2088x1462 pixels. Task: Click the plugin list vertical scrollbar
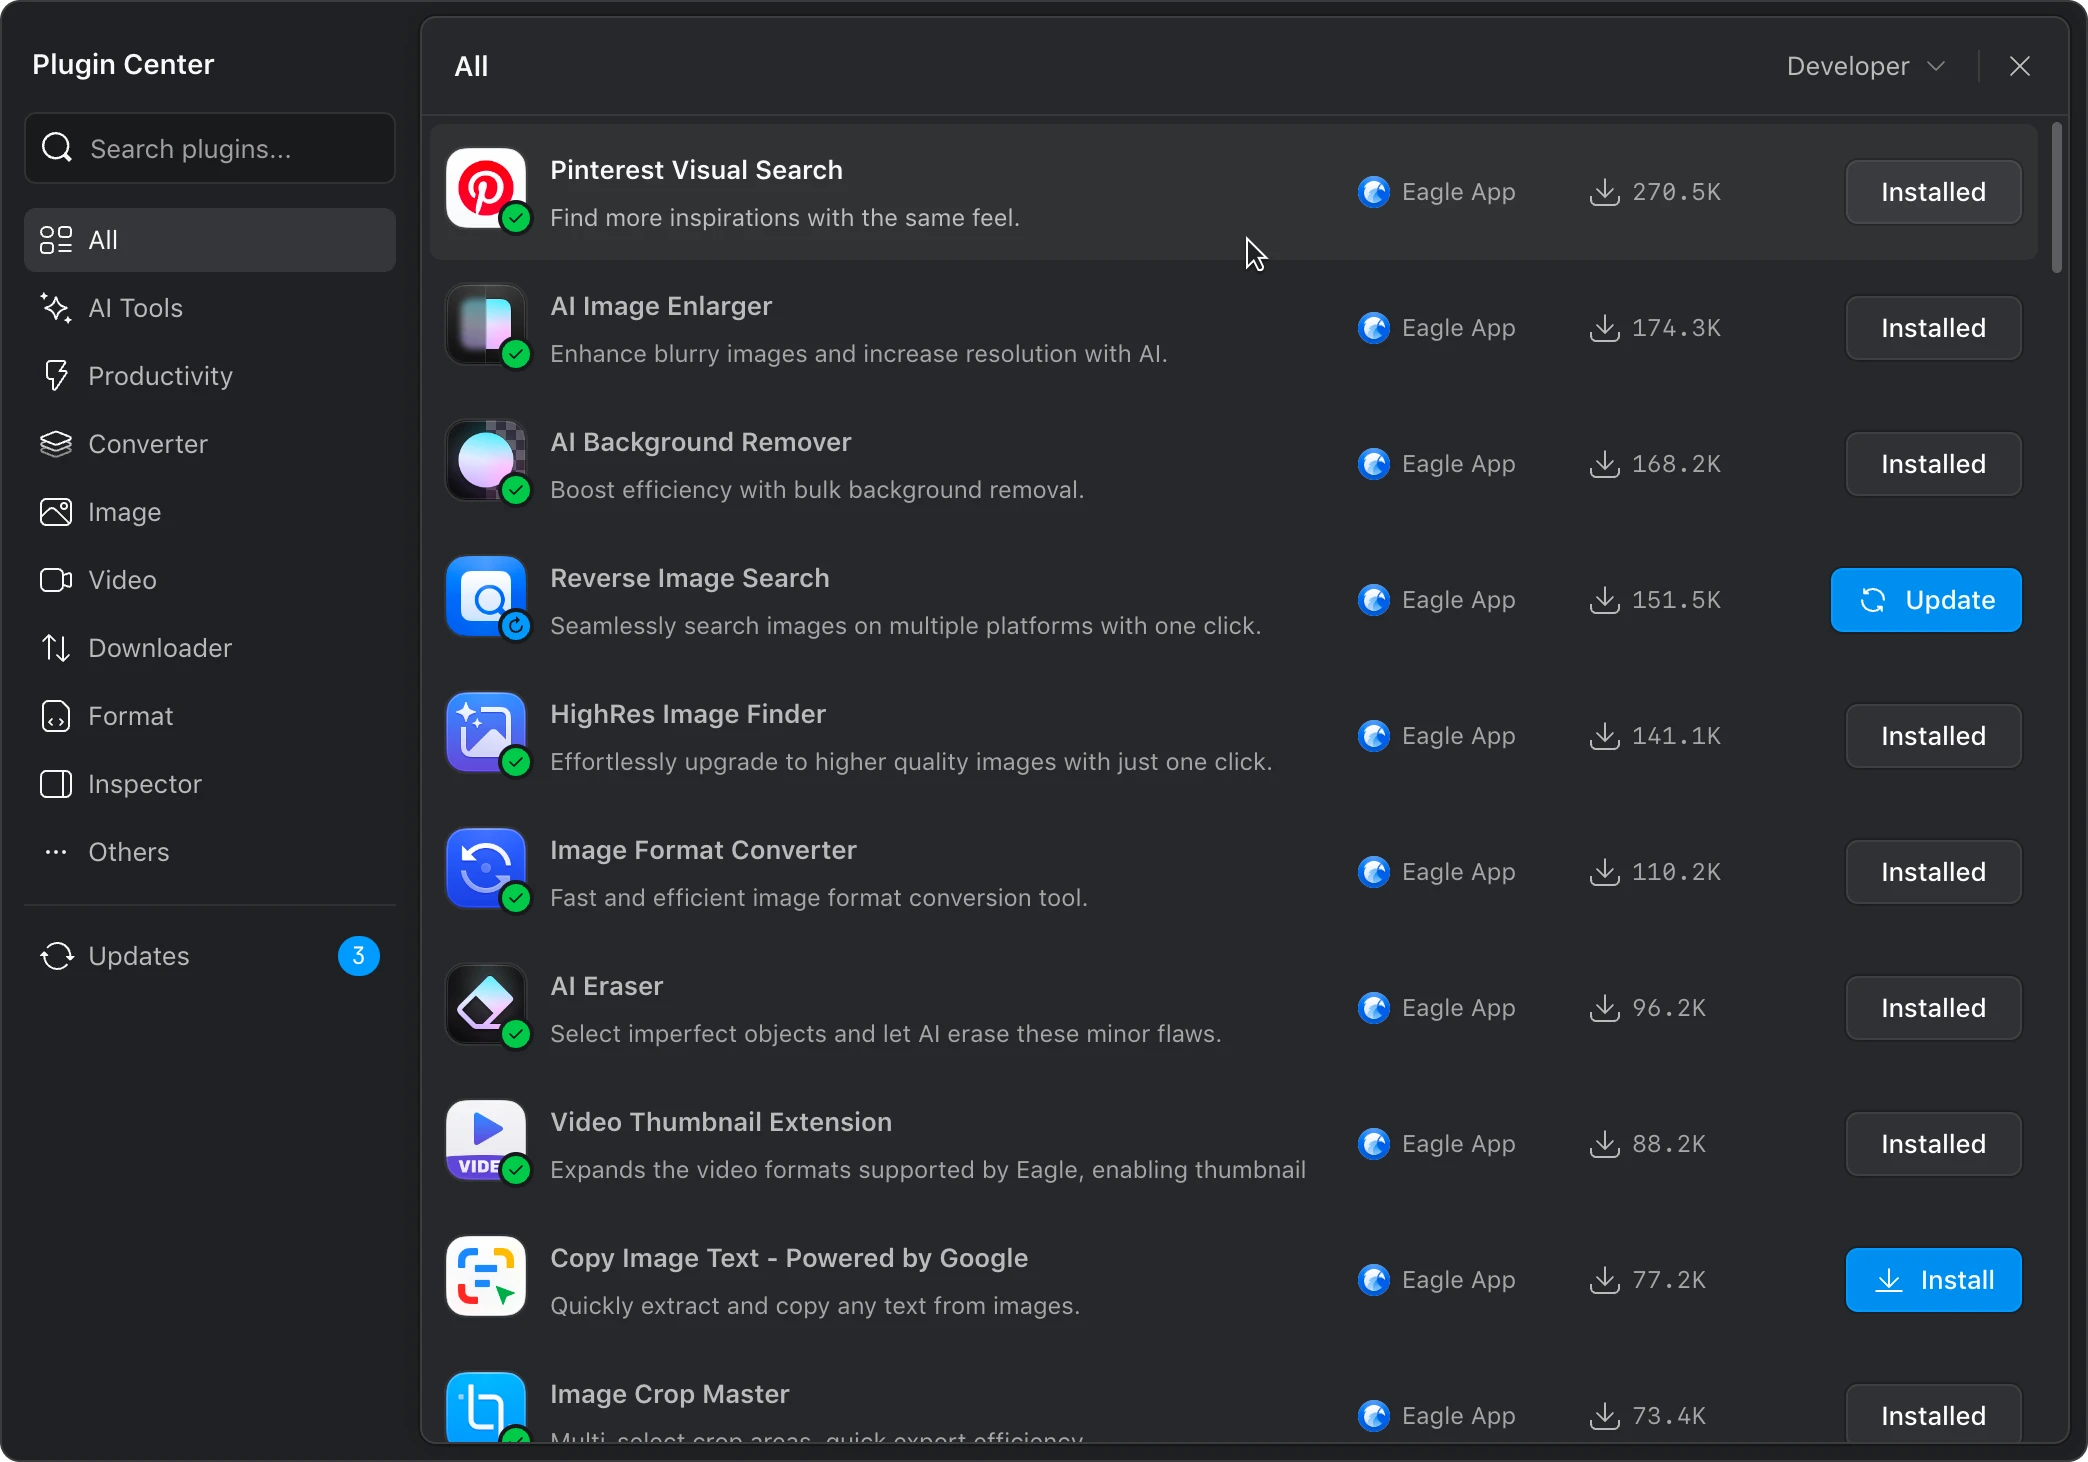tap(2056, 198)
